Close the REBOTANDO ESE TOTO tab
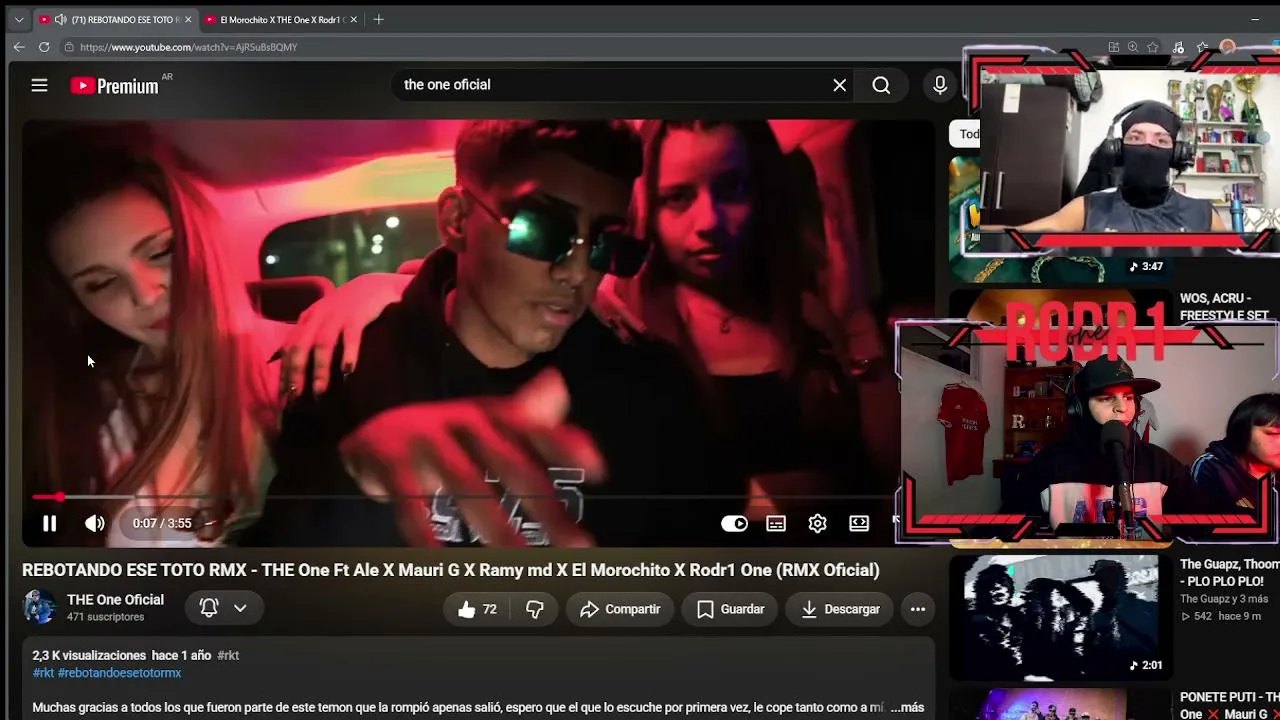1280x720 pixels. click(188, 20)
